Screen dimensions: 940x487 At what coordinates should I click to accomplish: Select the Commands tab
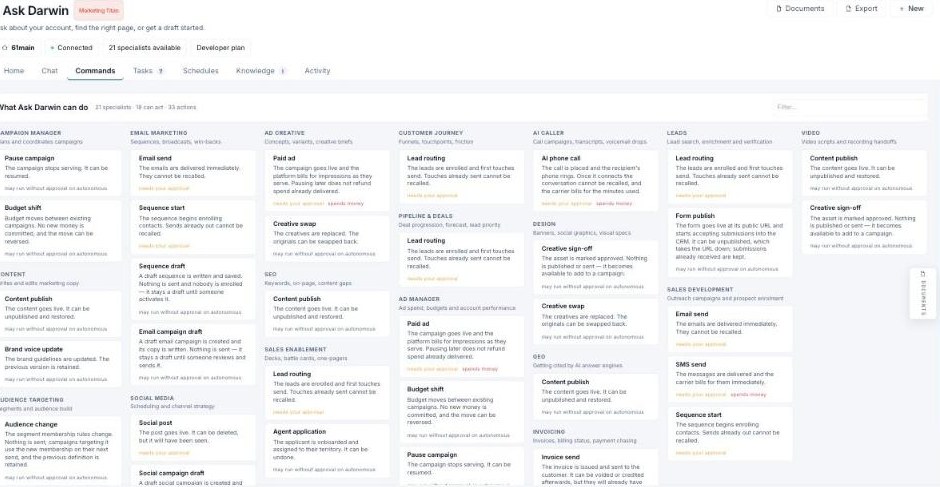(x=95, y=71)
